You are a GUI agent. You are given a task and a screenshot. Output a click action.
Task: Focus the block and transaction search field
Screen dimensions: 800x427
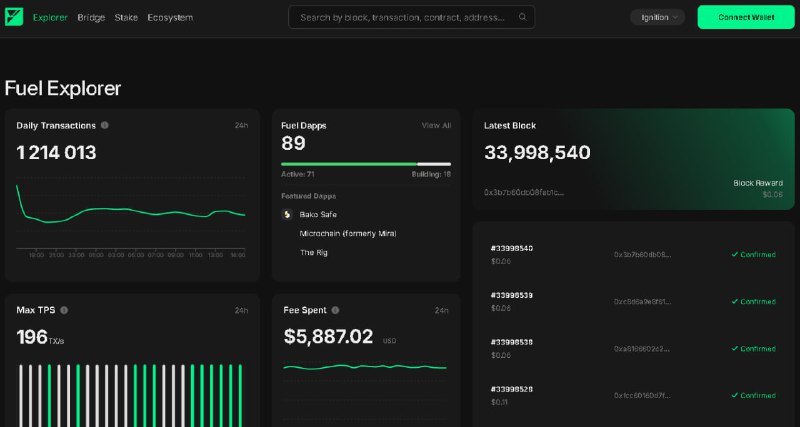405,17
